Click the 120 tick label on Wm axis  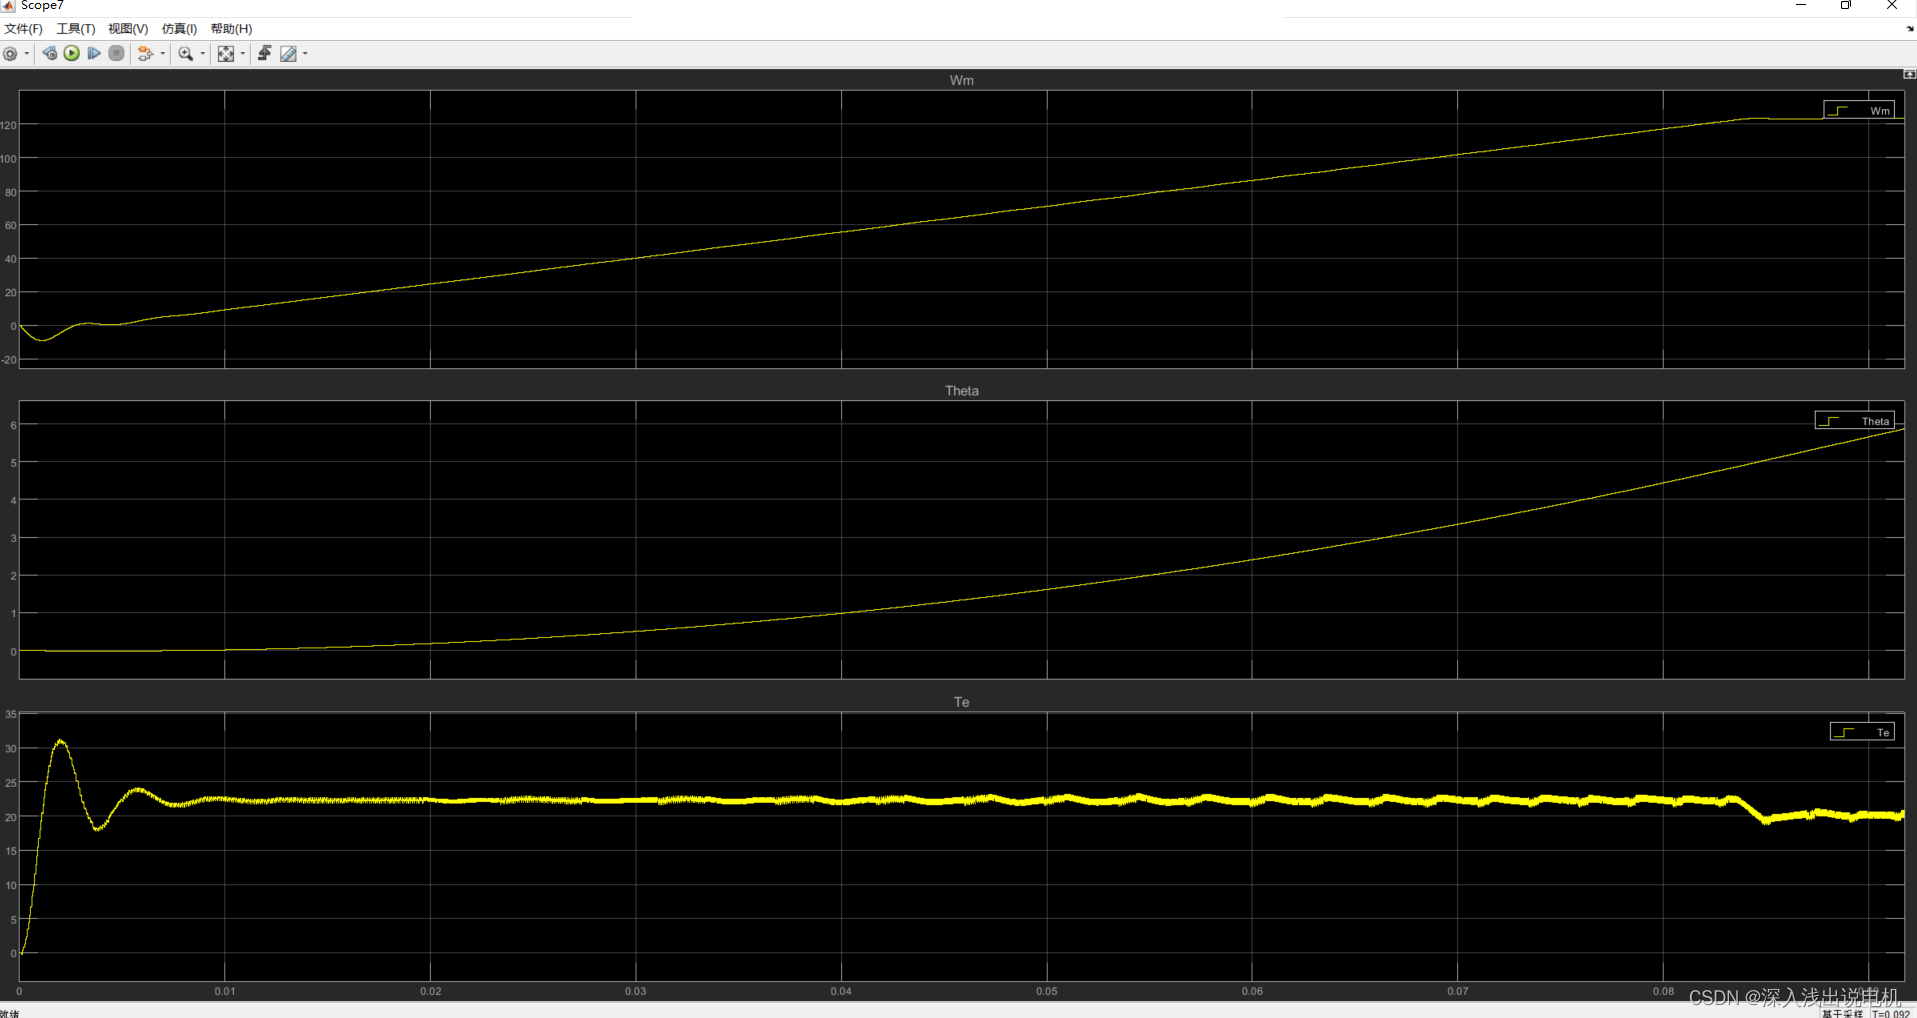click(x=9, y=125)
